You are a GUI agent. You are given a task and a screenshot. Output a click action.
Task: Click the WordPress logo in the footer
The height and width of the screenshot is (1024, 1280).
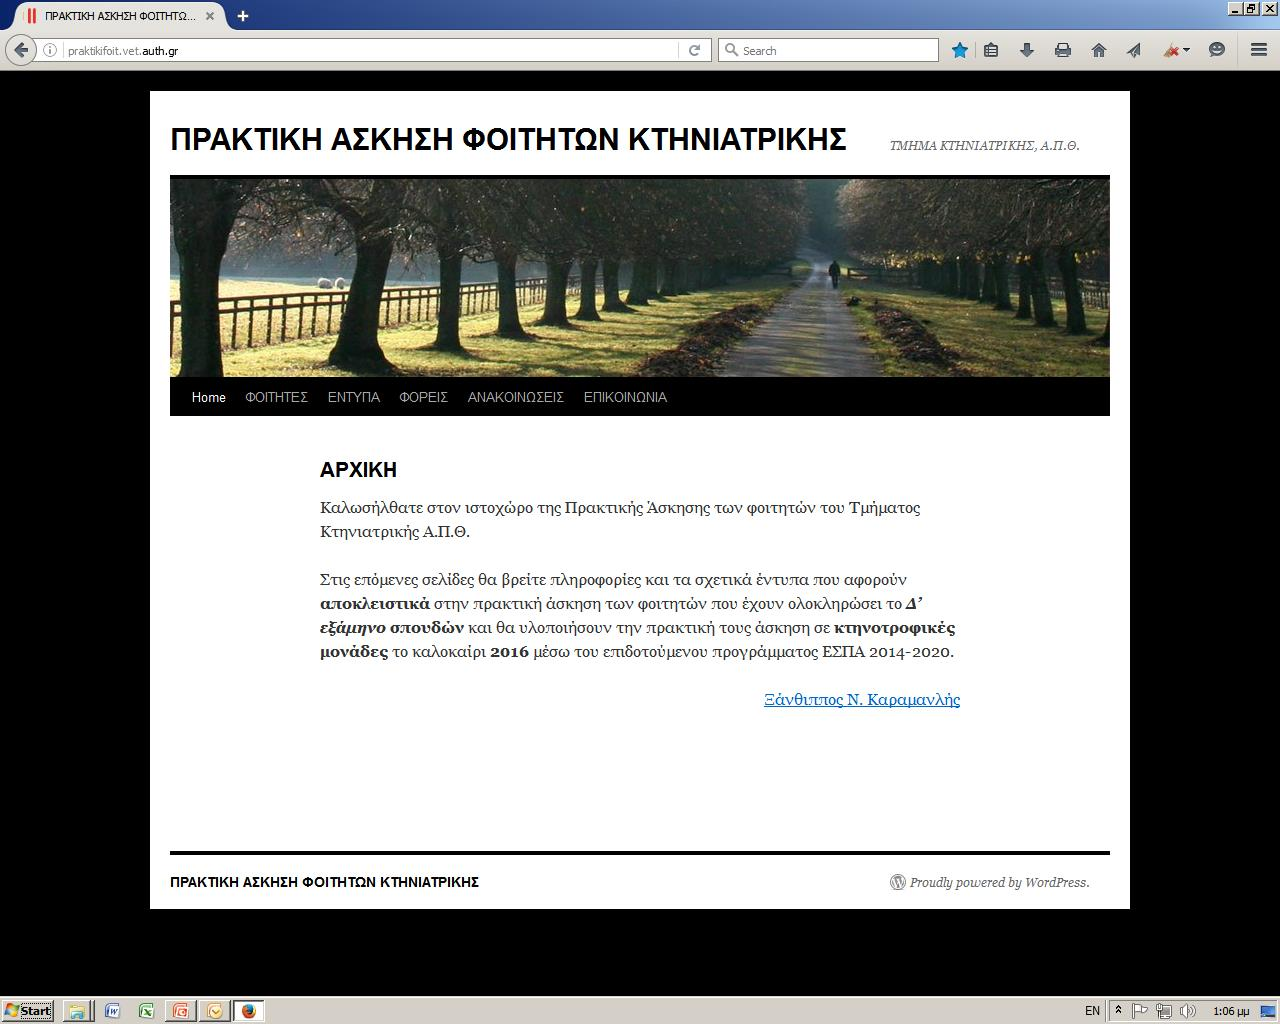coord(898,882)
